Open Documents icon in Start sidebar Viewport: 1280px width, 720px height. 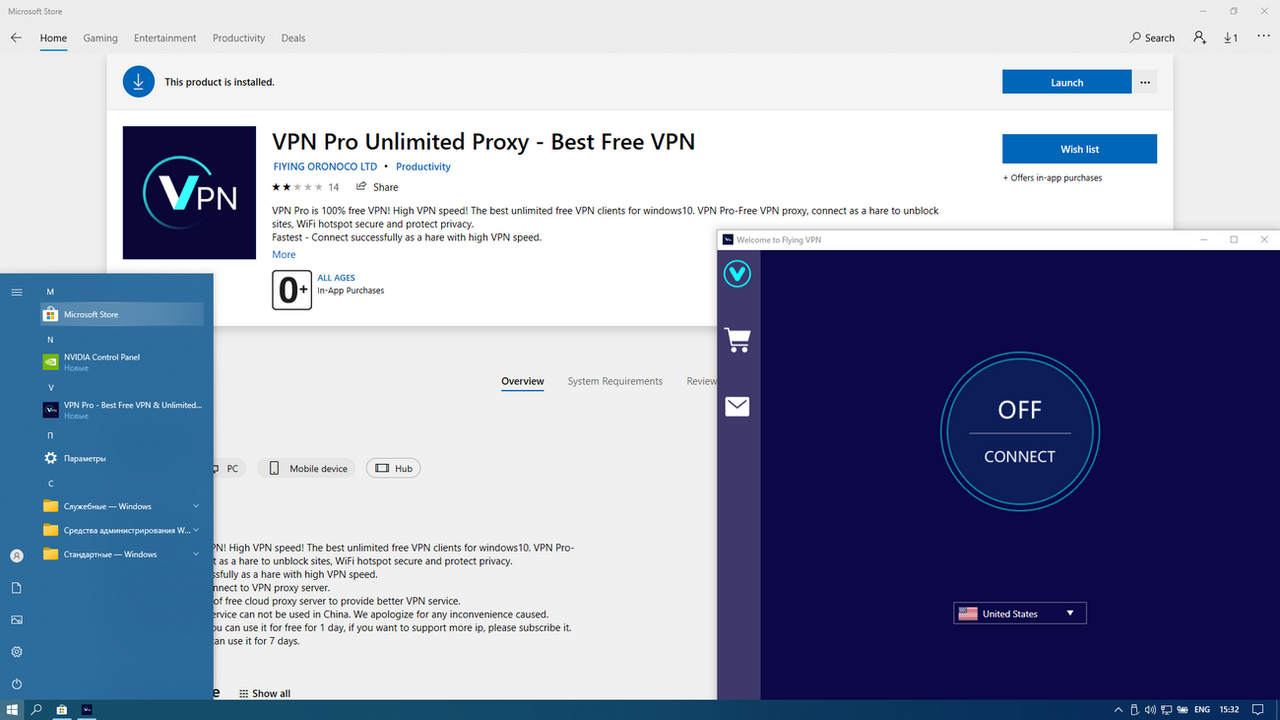pyautogui.click(x=16, y=588)
